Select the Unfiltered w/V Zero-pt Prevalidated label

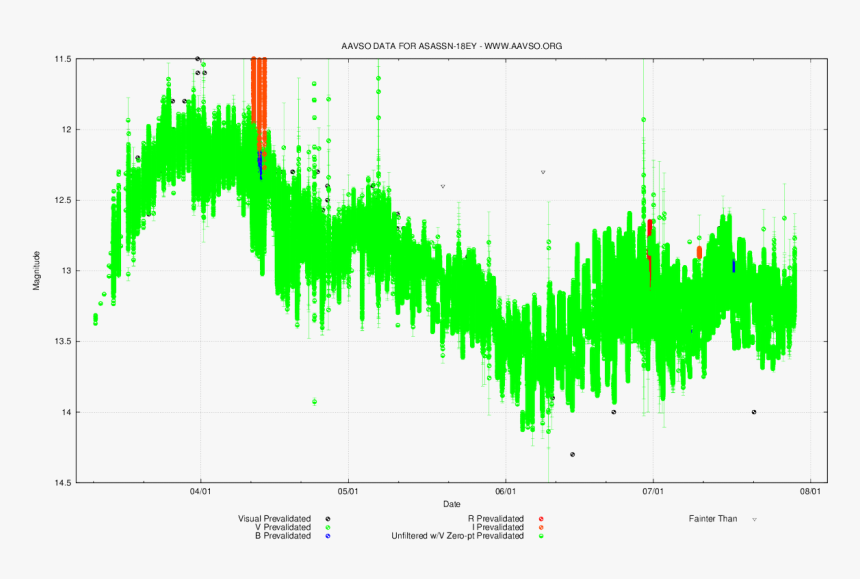click(x=457, y=536)
